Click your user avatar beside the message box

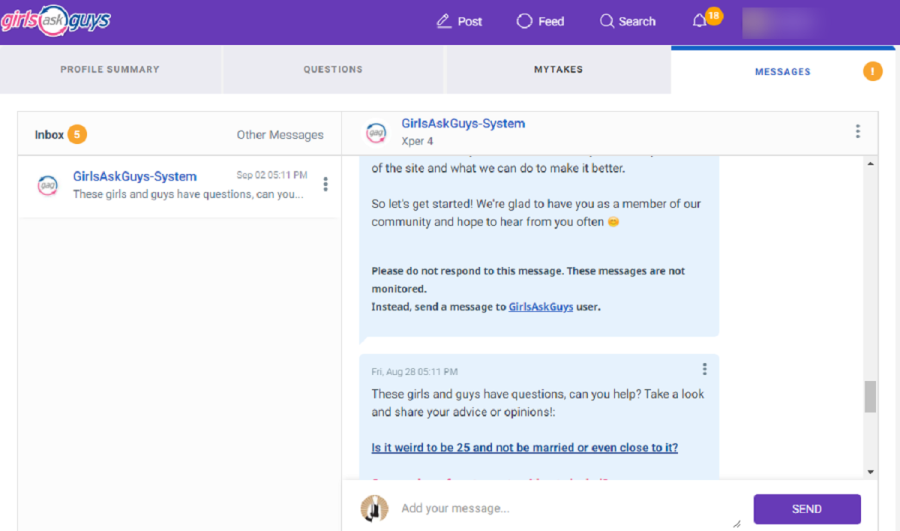click(374, 509)
